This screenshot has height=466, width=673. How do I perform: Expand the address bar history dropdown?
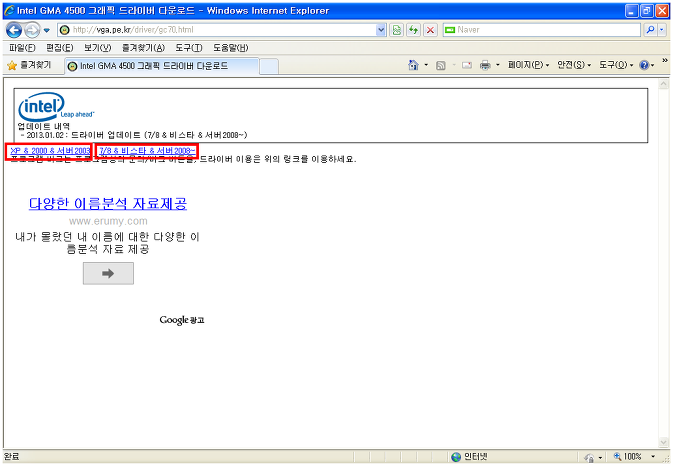coord(381,30)
